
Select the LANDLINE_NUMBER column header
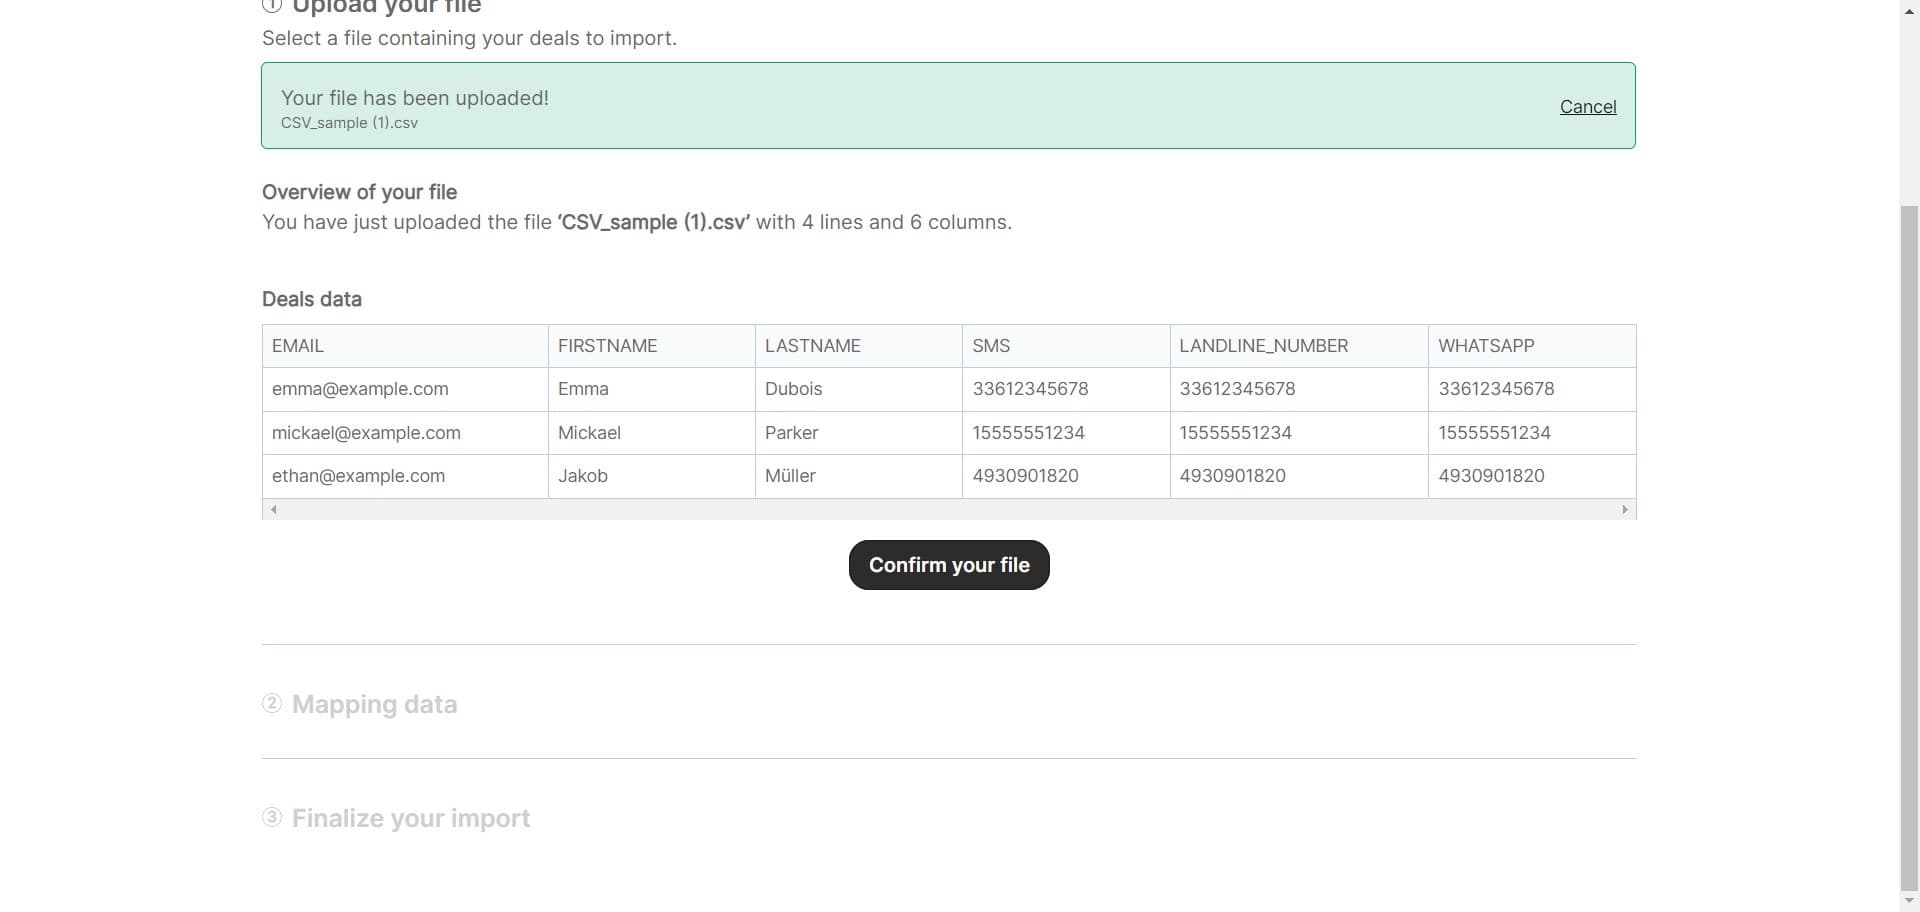[x=1263, y=345]
